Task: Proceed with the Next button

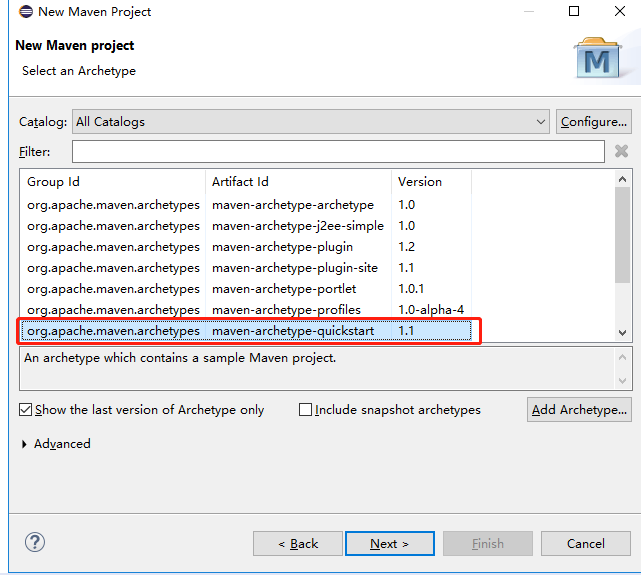Action: (390, 544)
